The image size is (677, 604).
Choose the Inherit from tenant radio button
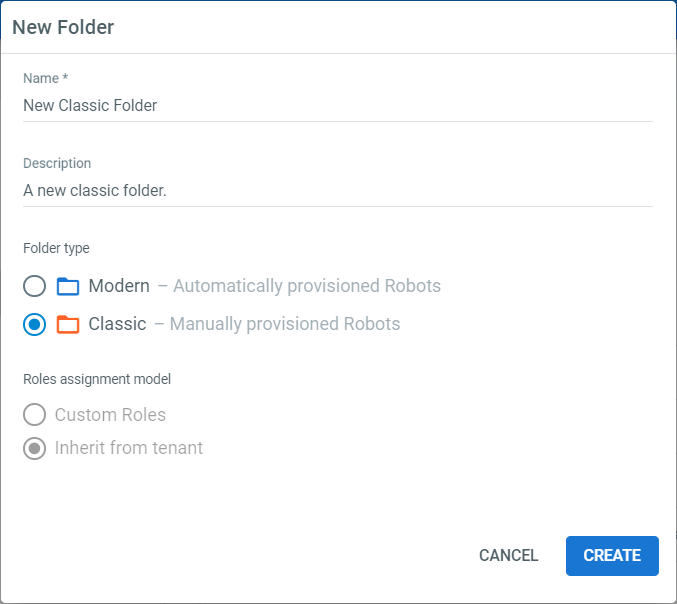(x=35, y=448)
